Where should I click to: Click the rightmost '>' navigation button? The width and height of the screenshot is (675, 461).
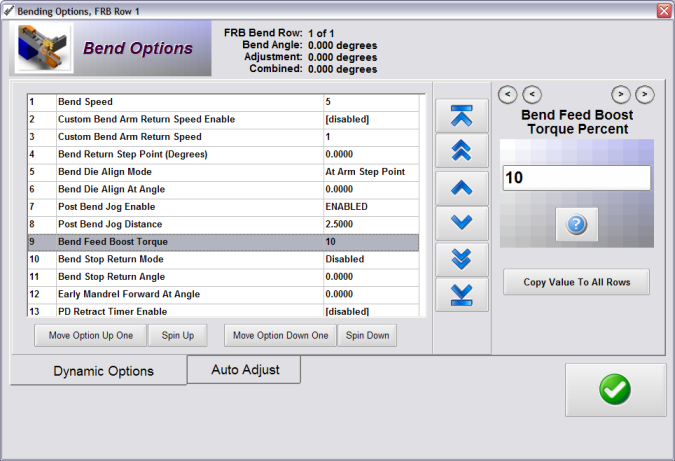(x=645, y=94)
